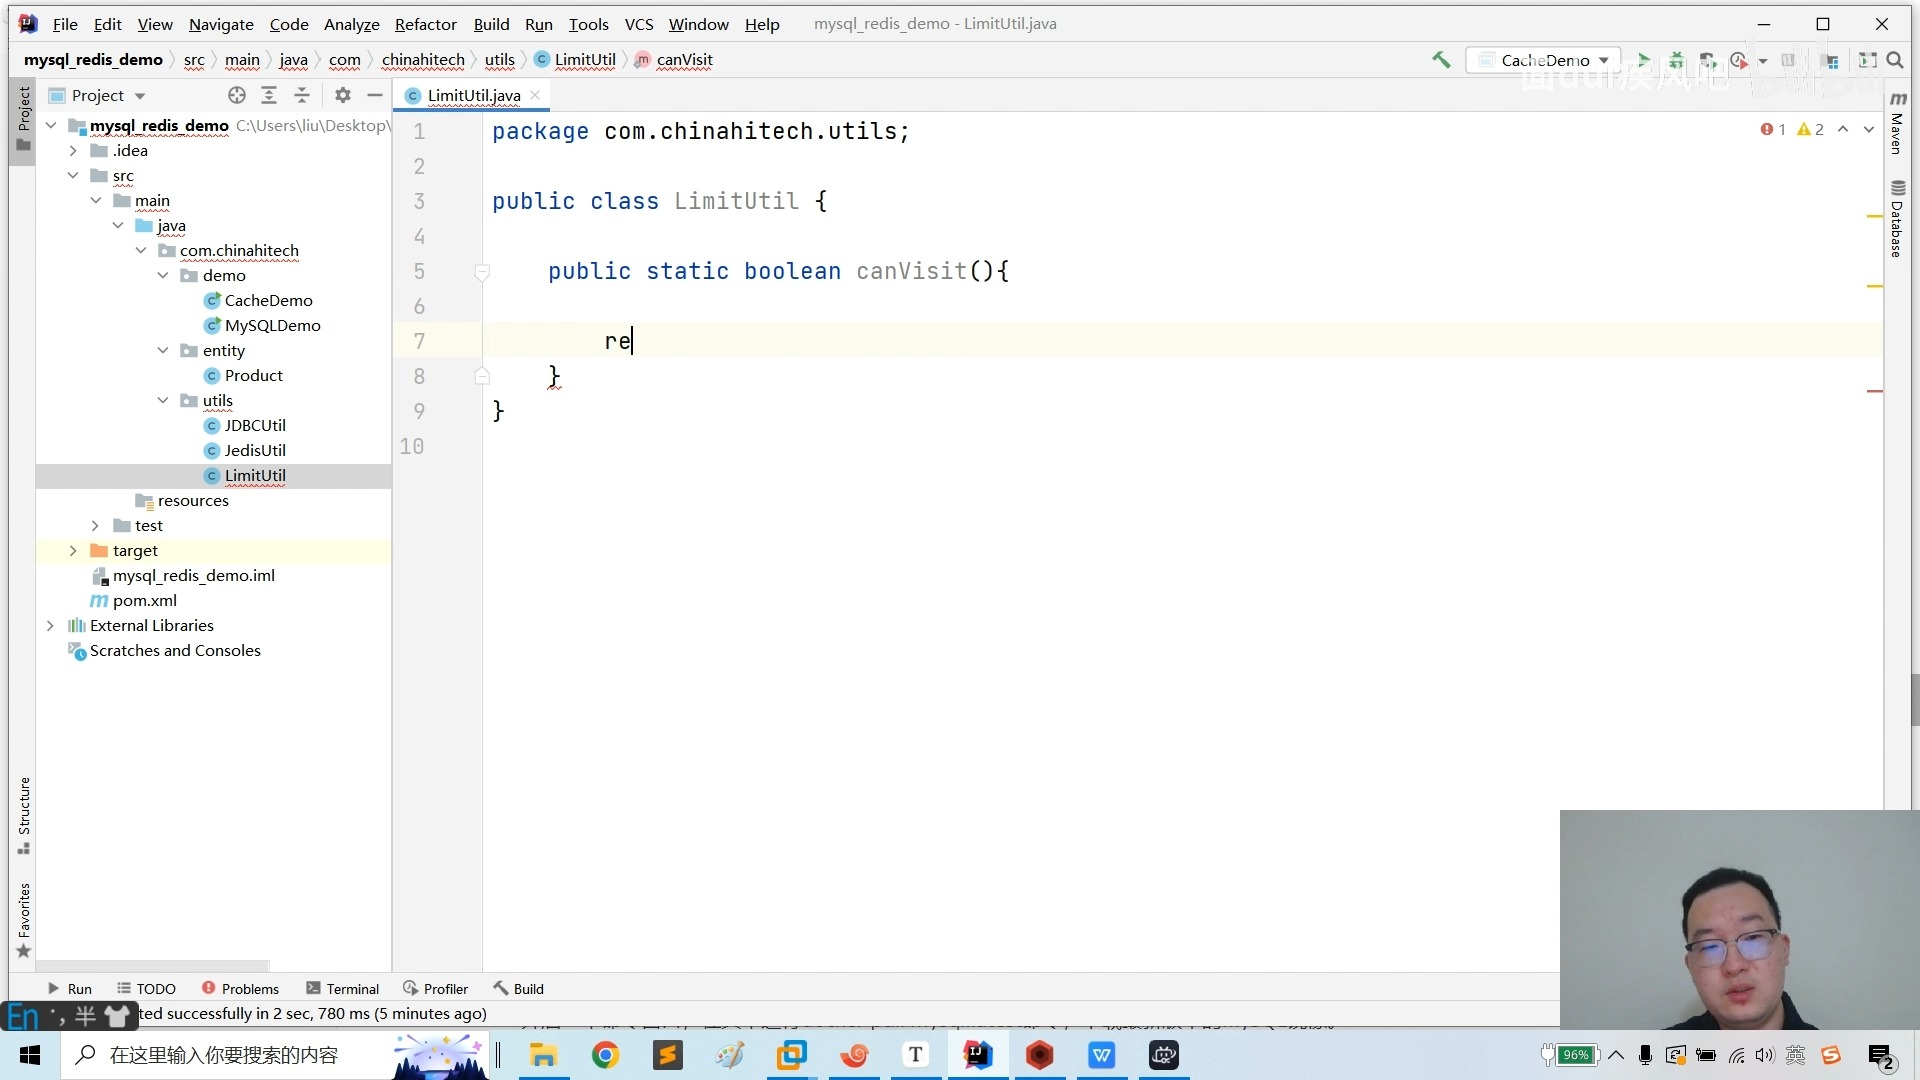Click the Refactor menu
The image size is (1920, 1080).
tap(423, 22)
